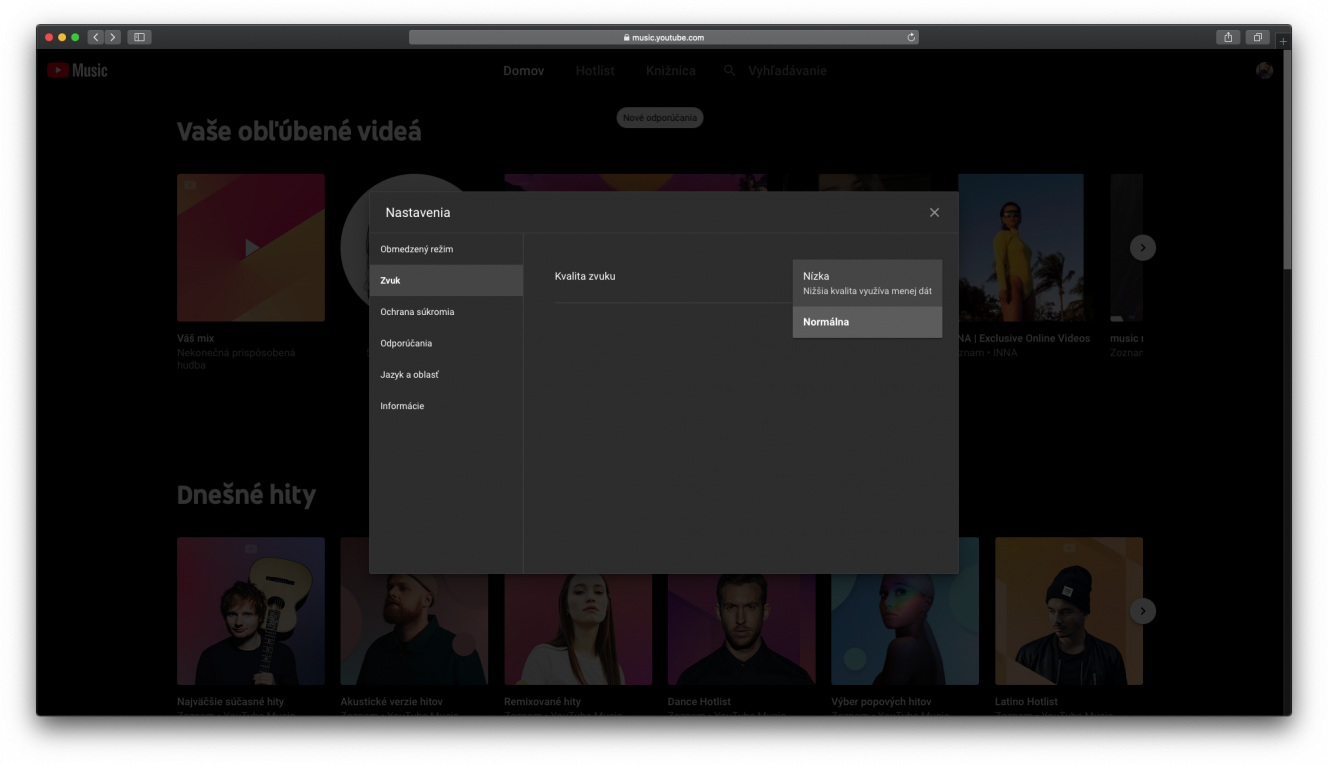Play the Váš mix thumbnail

click(x=251, y=247)
